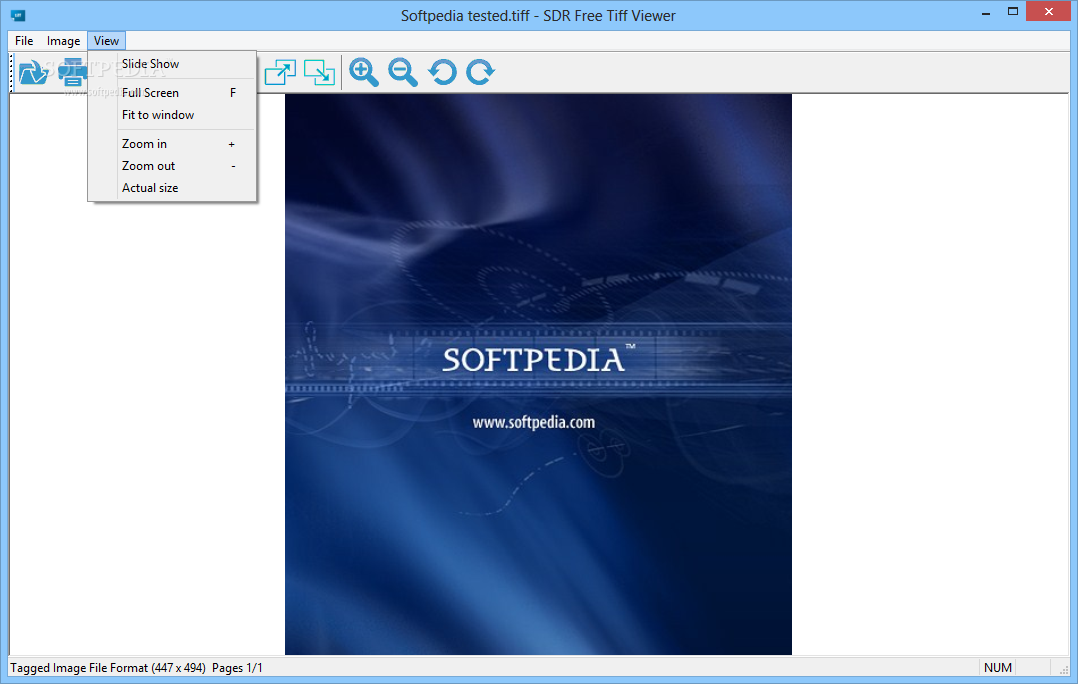Maximize the Tiff Viewer window
The width and height of the screenshot is (1078, 684).
(x=1013, y=12)
